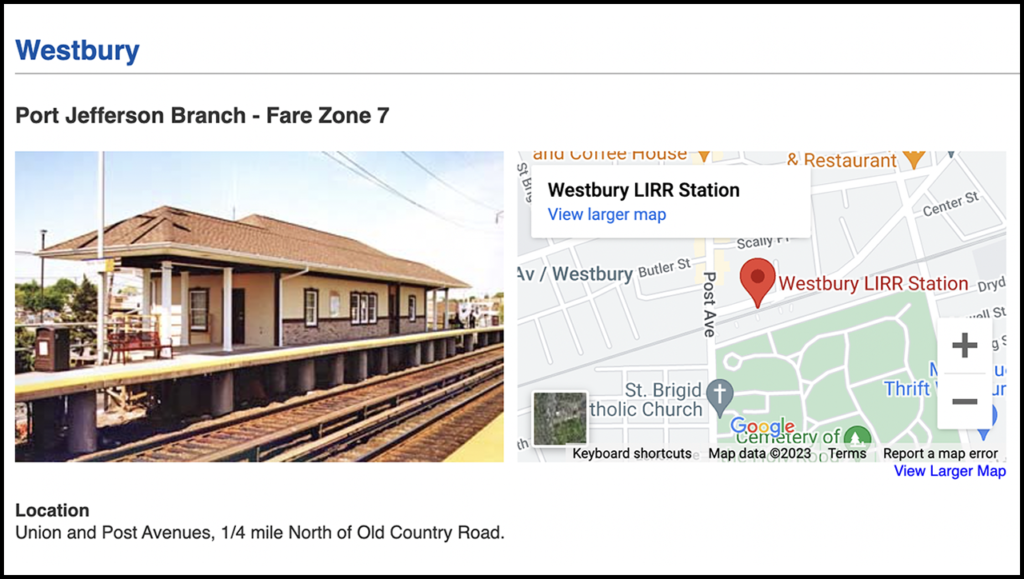Click the Westbury page heading

pos(77,50)
